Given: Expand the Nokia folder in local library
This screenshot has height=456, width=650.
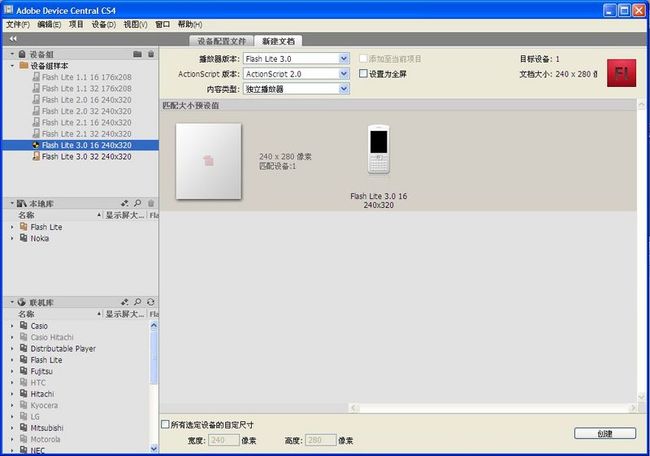Looking at the screenshot, I should click(x=12, y=238).
